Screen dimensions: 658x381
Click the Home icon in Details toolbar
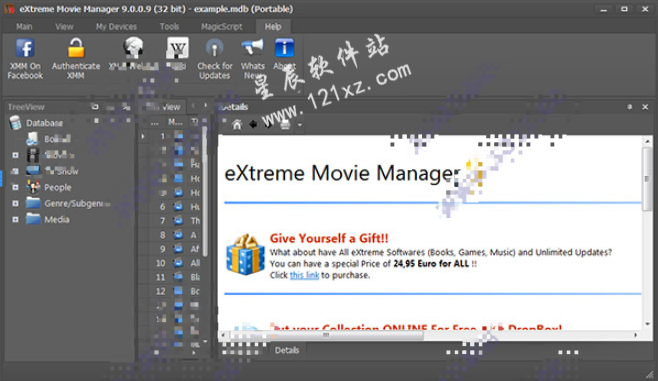(x=237, y=125)
